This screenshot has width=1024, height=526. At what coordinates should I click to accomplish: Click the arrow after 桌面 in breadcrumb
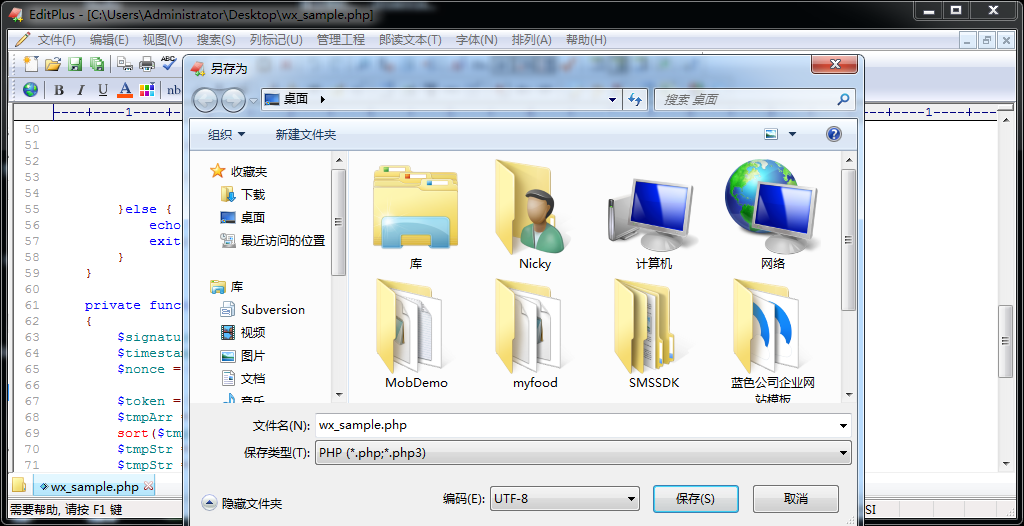coord(322,100)
